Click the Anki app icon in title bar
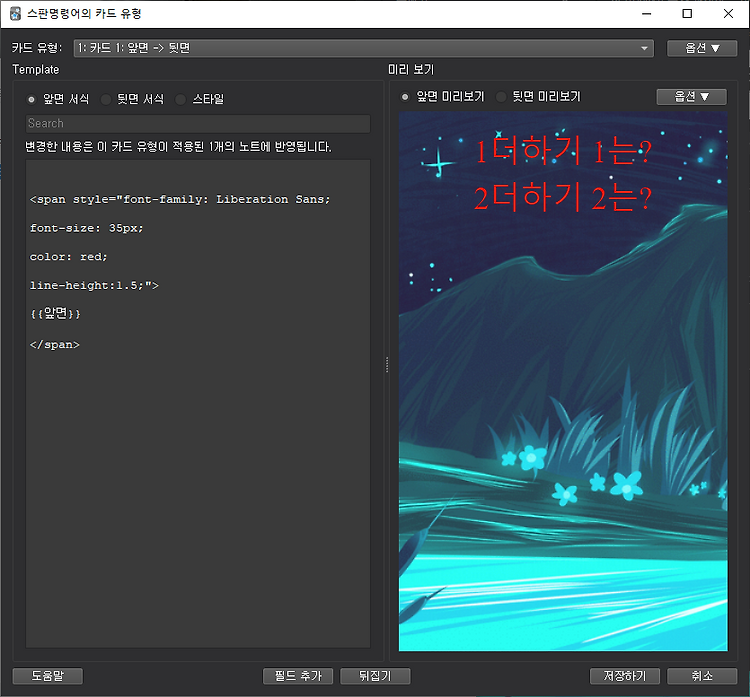Image resolution: width=750 pixels, height=697 pixels. 15,13
